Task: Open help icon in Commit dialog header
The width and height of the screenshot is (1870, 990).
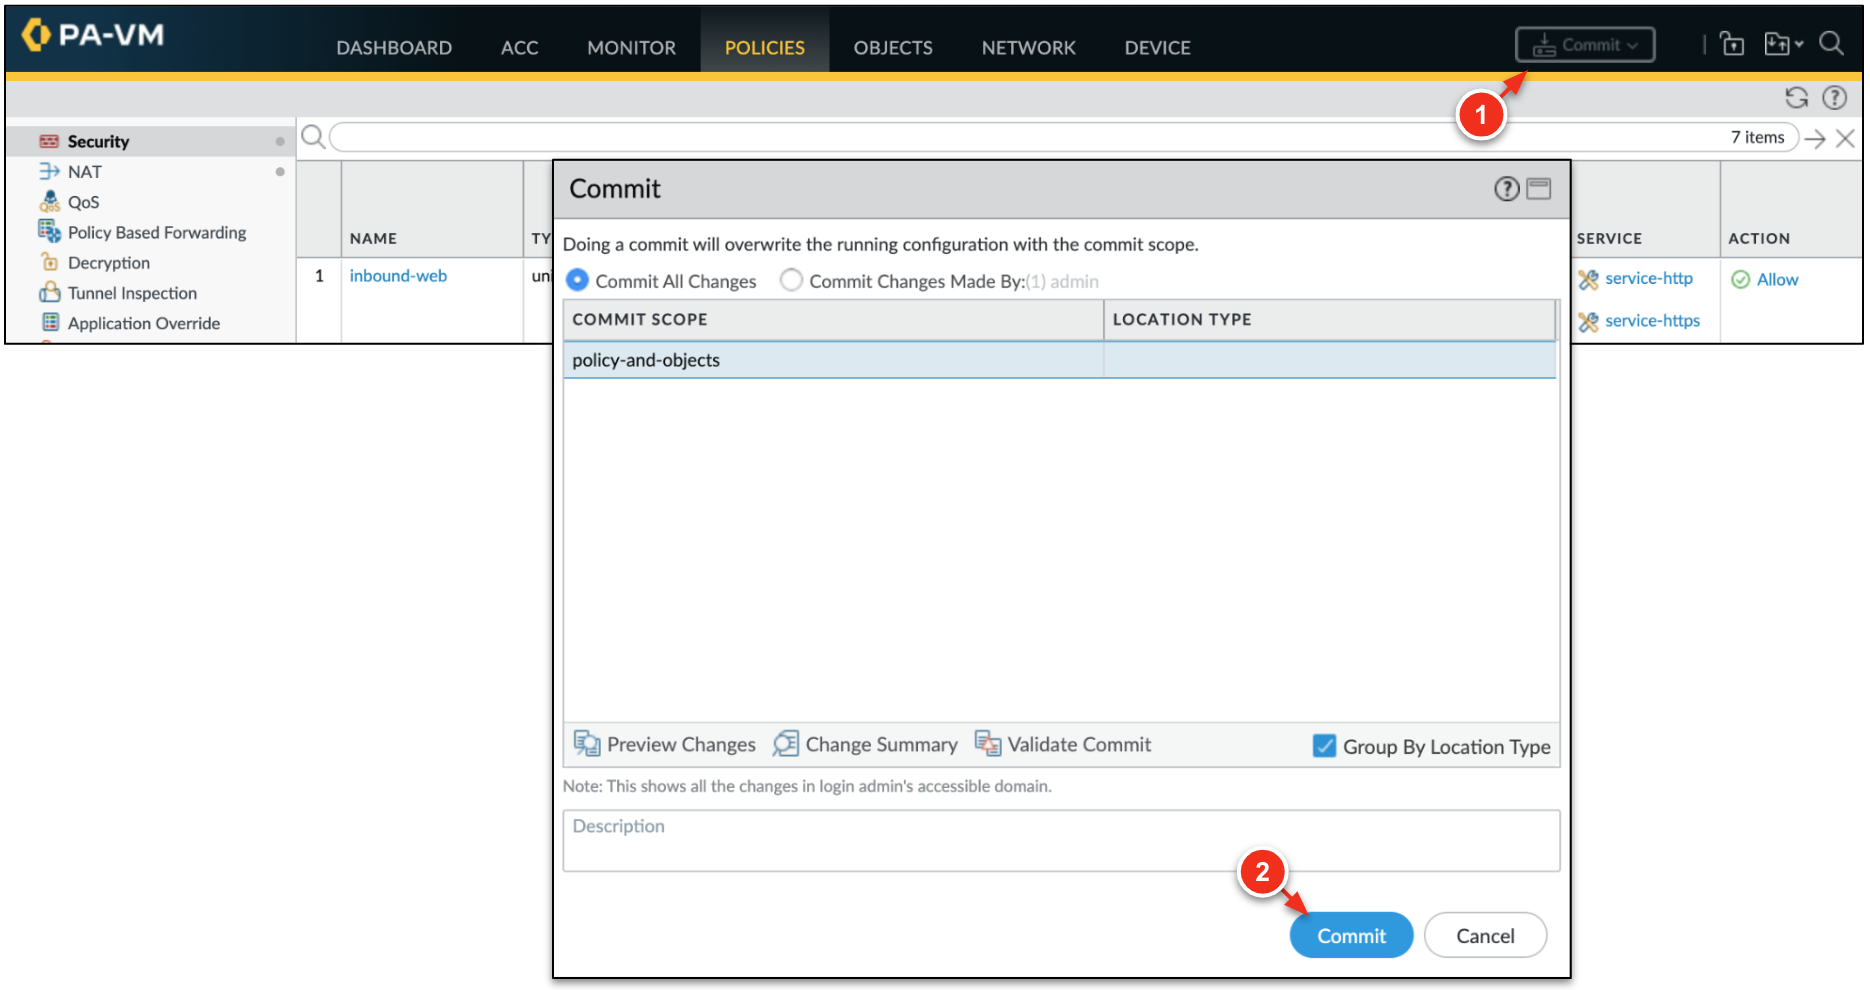Action: pos(1506,189)
